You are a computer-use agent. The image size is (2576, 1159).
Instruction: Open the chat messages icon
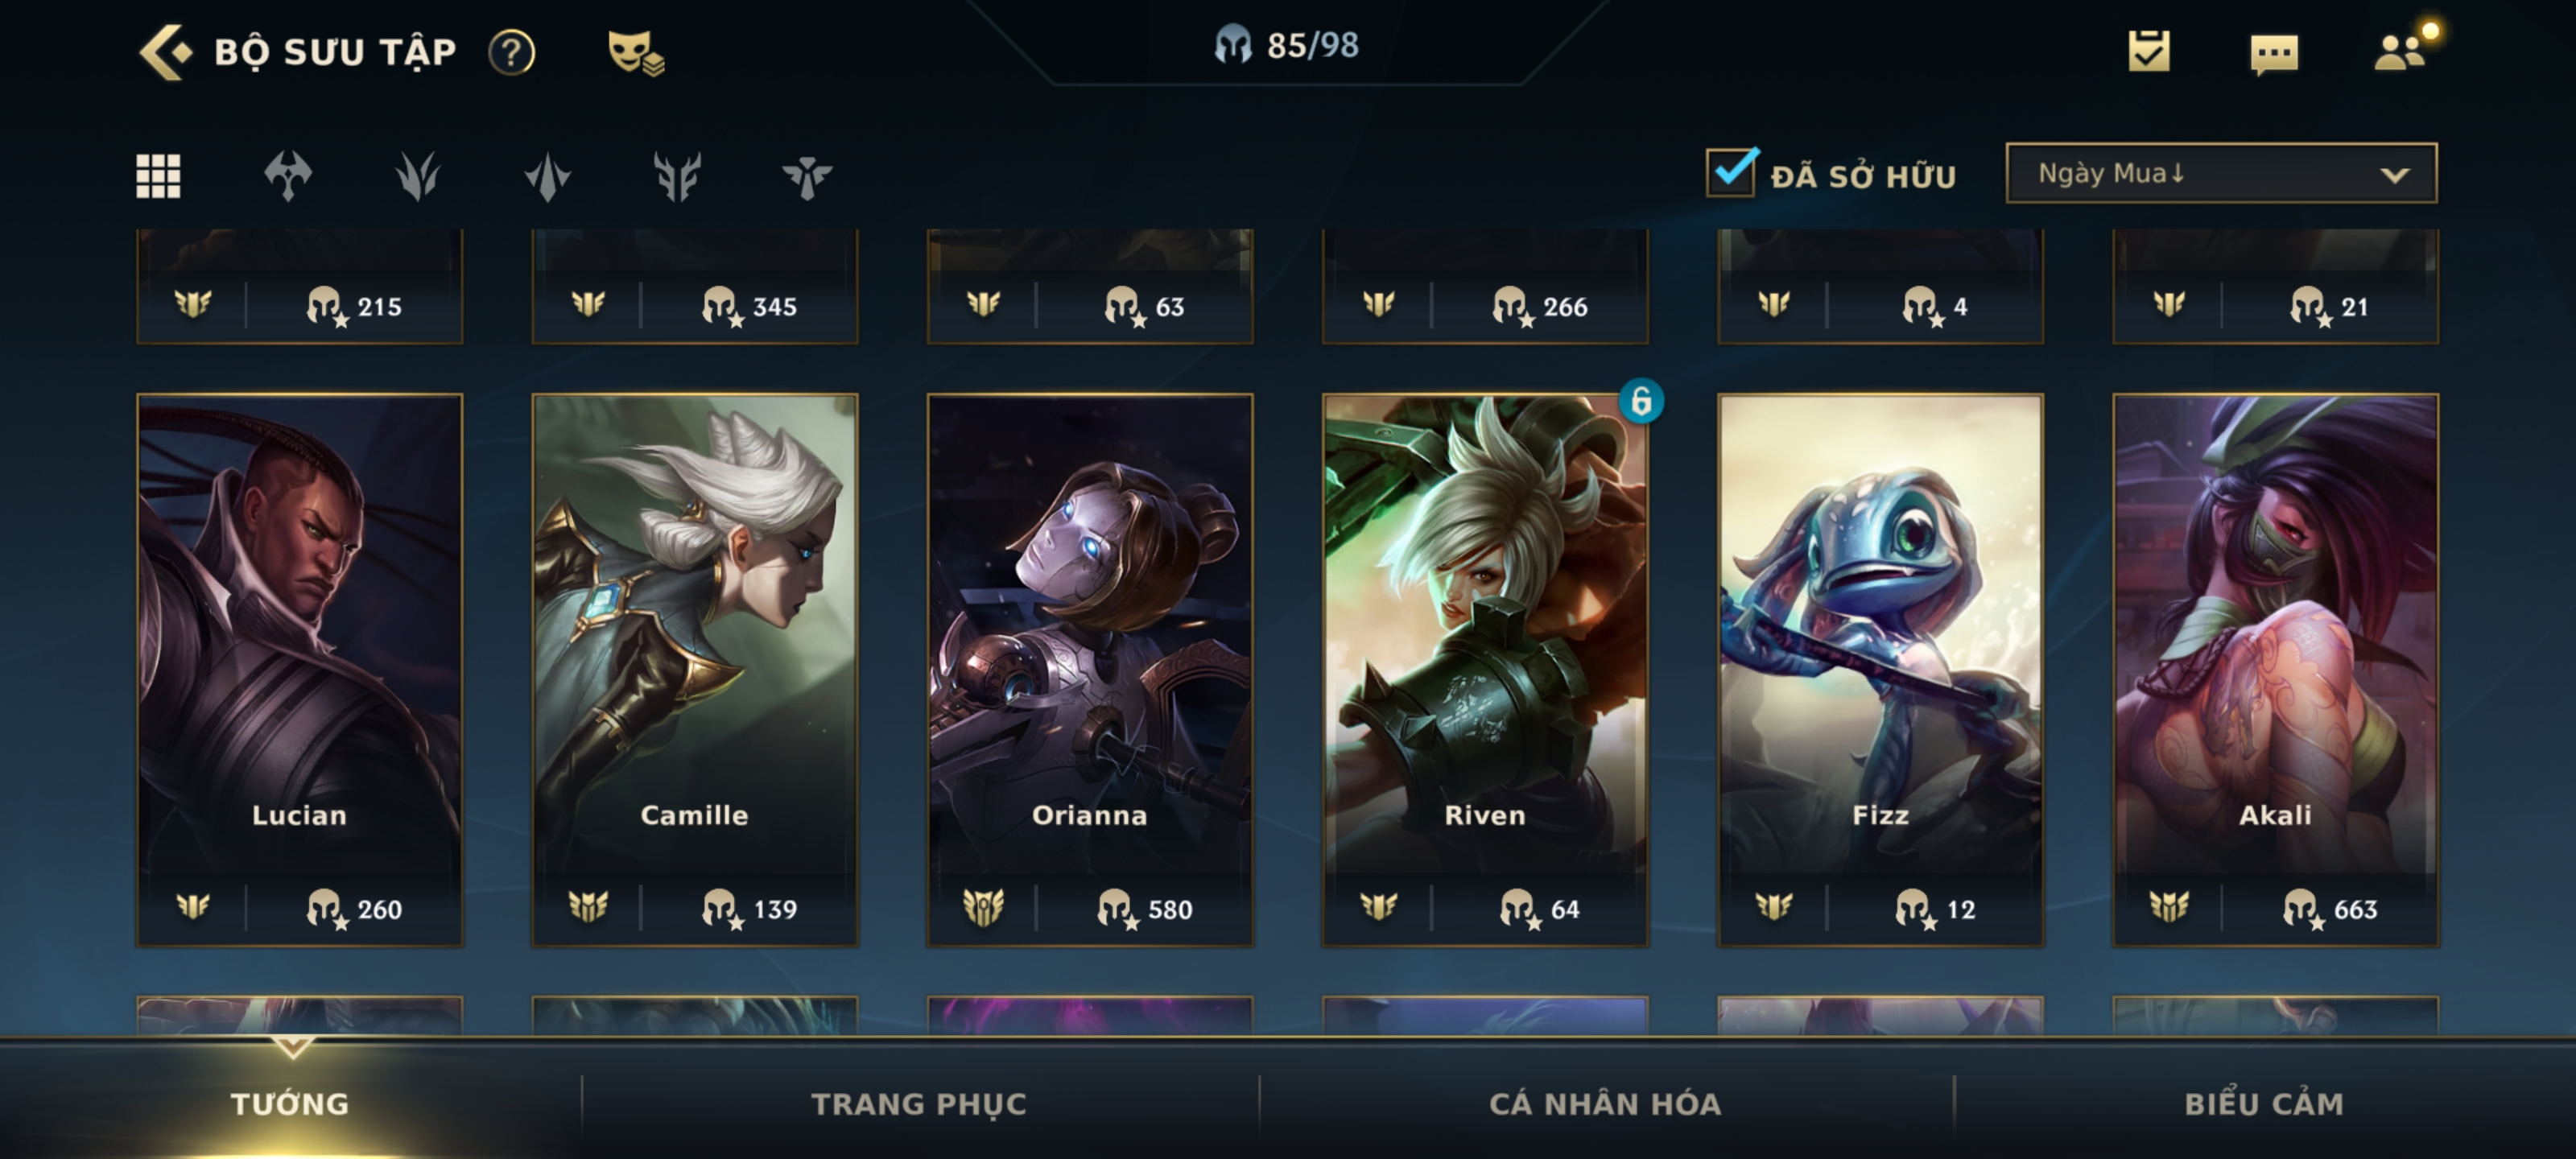click(x=2273, y=54)
